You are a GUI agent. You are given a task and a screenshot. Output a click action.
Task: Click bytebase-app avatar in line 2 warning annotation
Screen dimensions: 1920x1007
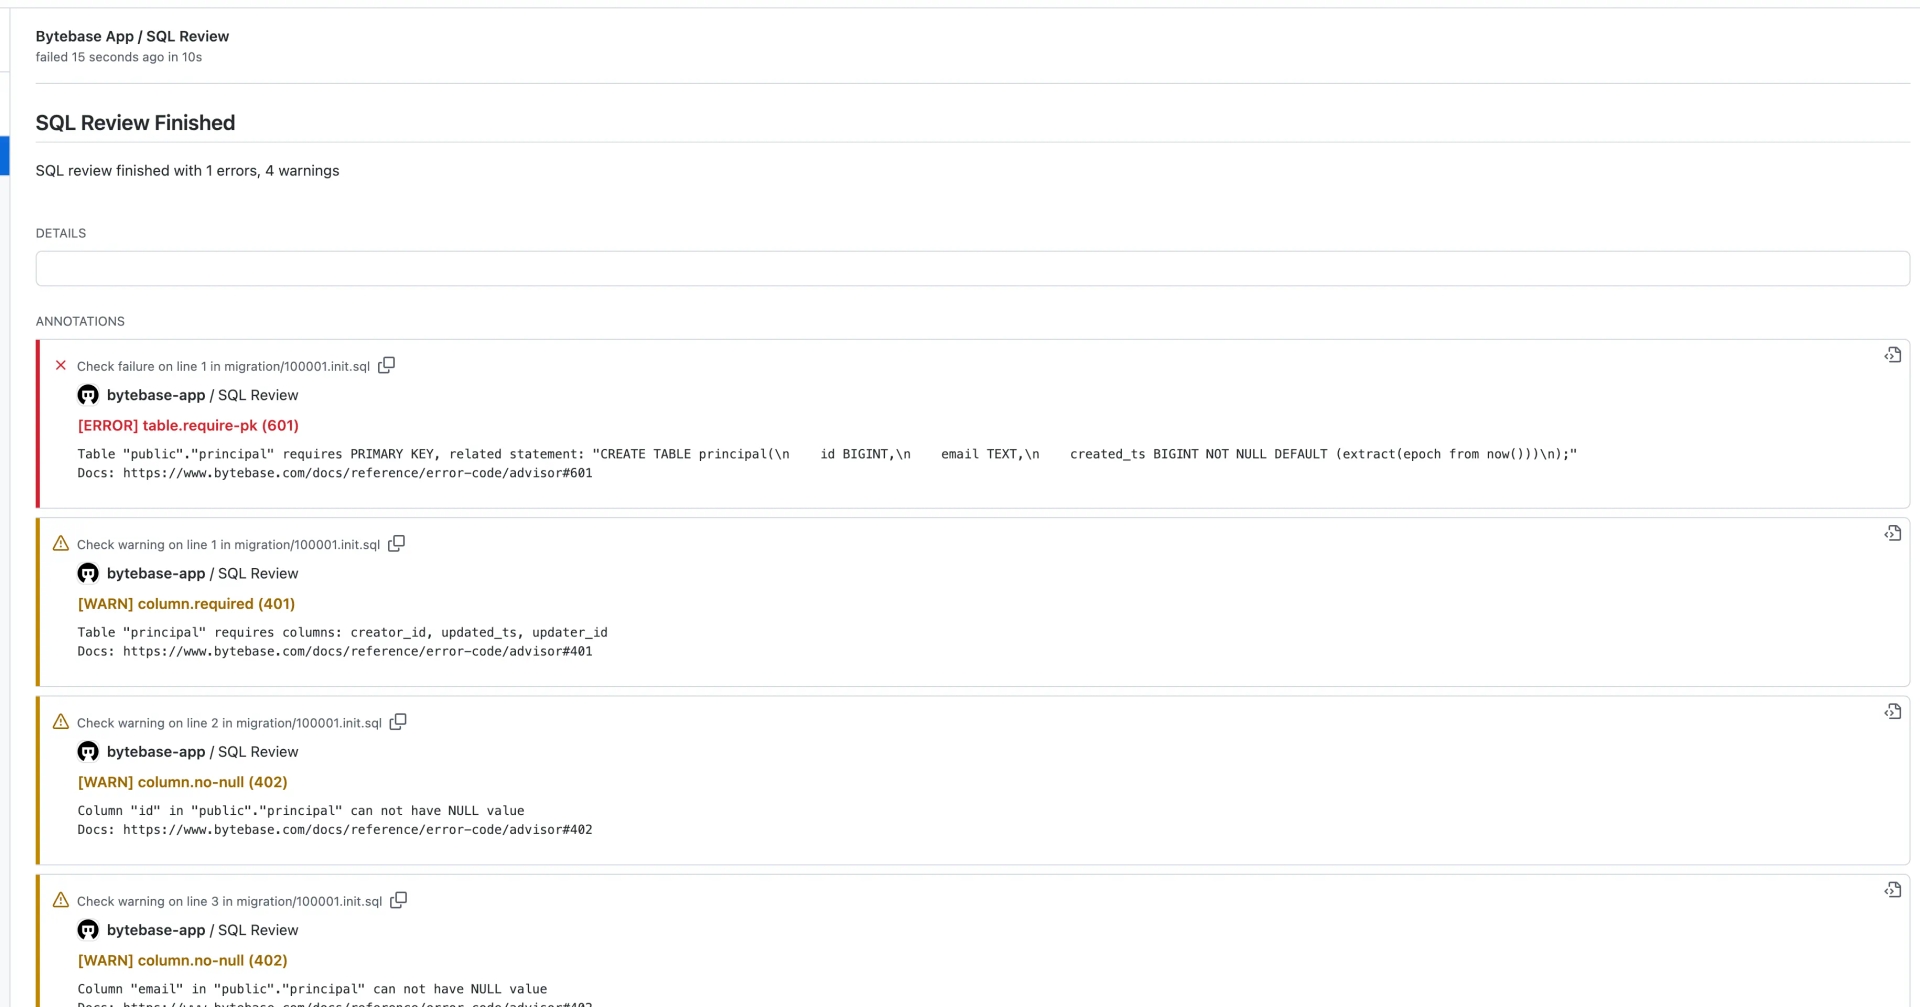point(88,751)
